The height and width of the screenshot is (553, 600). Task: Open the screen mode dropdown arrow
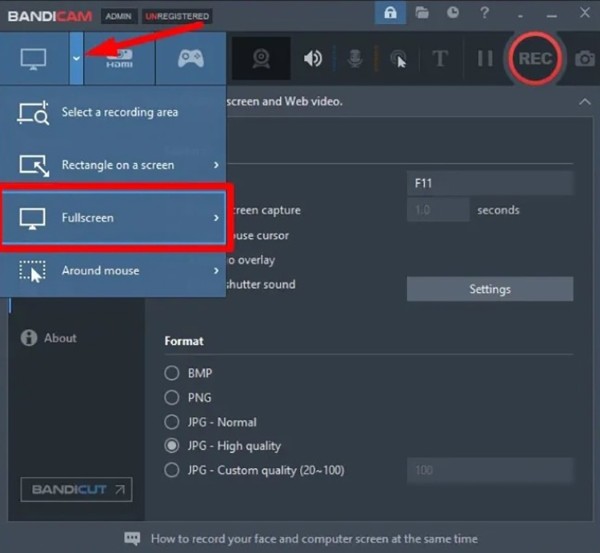pos(77,58)
